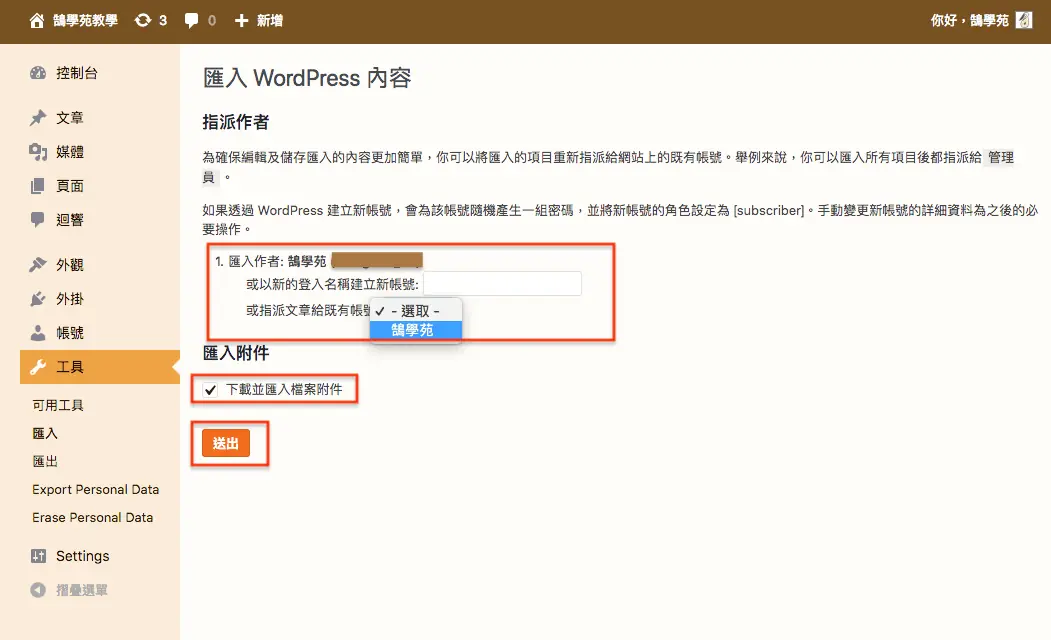Screen dimensions: 1051x640
Task: Click the 帳號 user icon
Action: pyautogui.click(x=38, y=333)
